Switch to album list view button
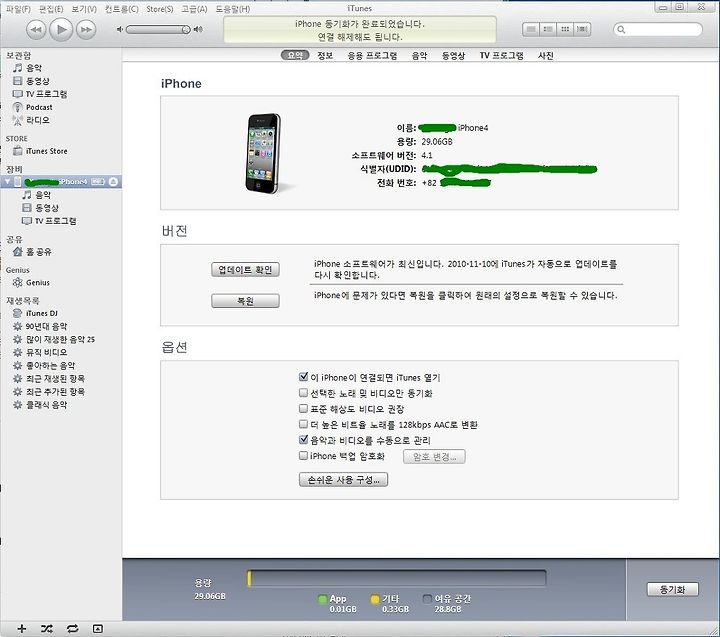720x637 pixels. click(548, 29)
